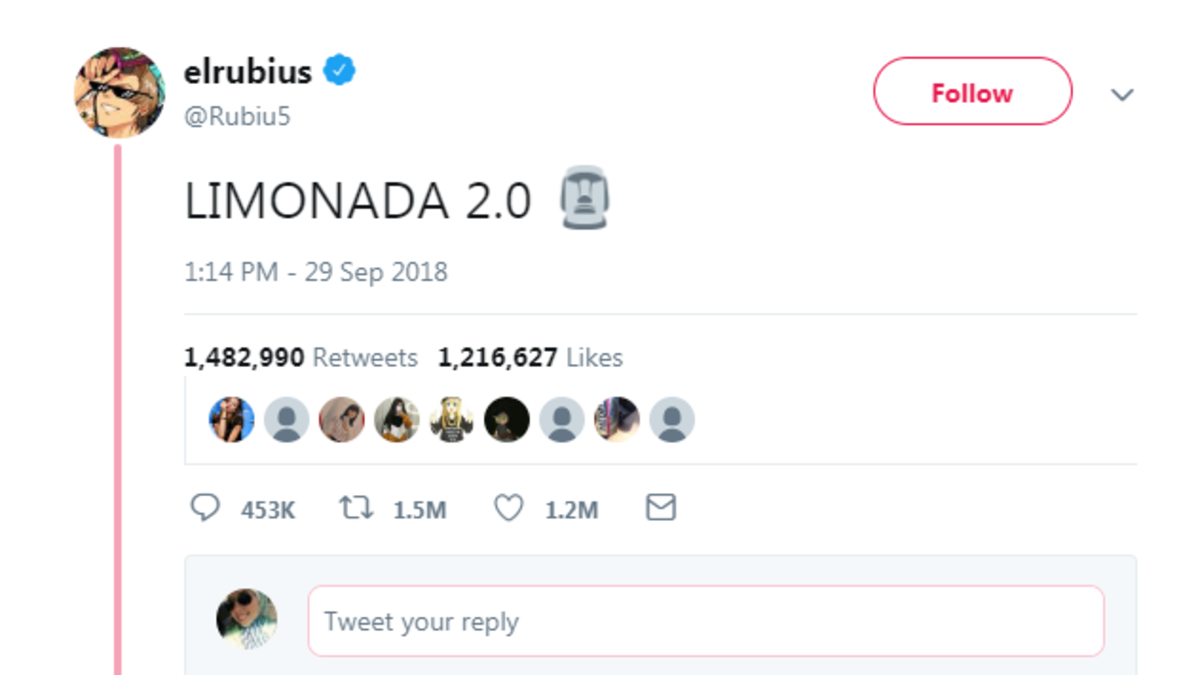Like the tweet using the heart icon
The image size is (1200, 675).
[x=508, y=508]
